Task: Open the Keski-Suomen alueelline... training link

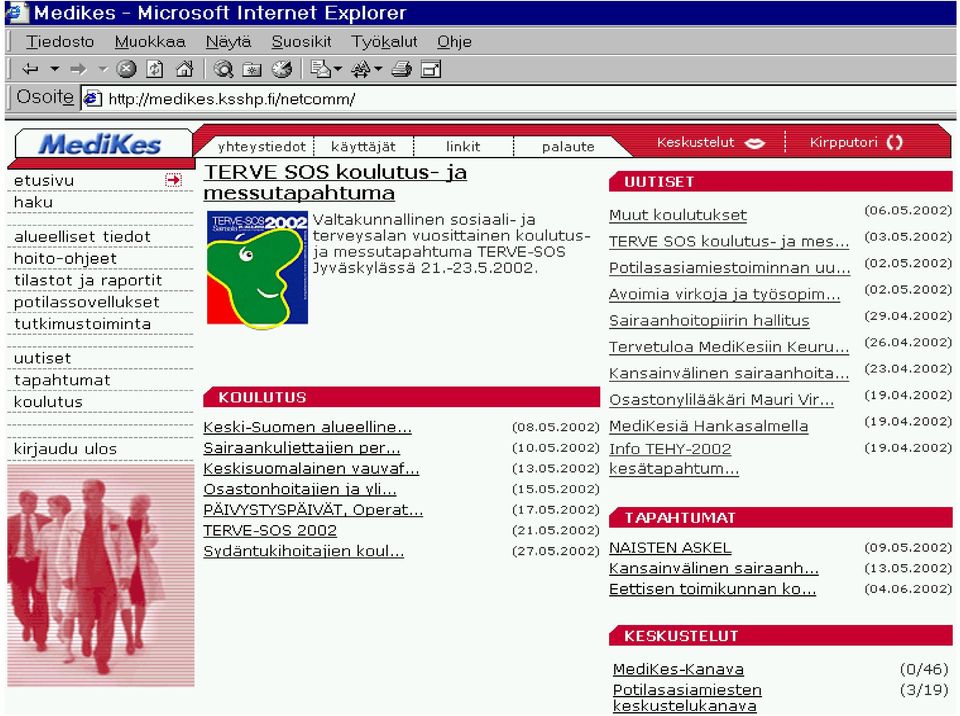Action: pos(307,427)
